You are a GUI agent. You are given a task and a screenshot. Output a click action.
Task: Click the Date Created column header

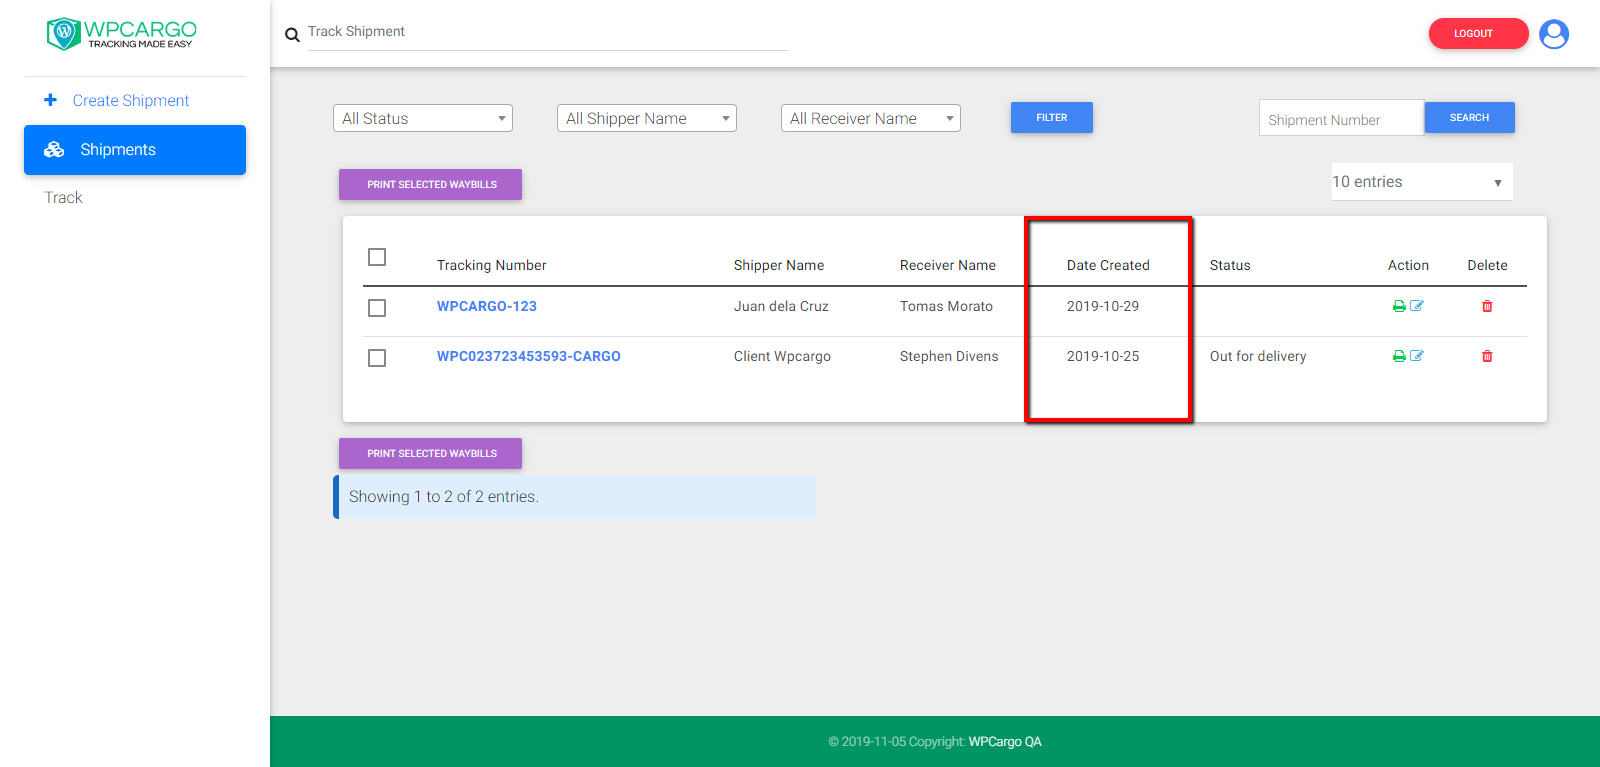(1108, 265)
